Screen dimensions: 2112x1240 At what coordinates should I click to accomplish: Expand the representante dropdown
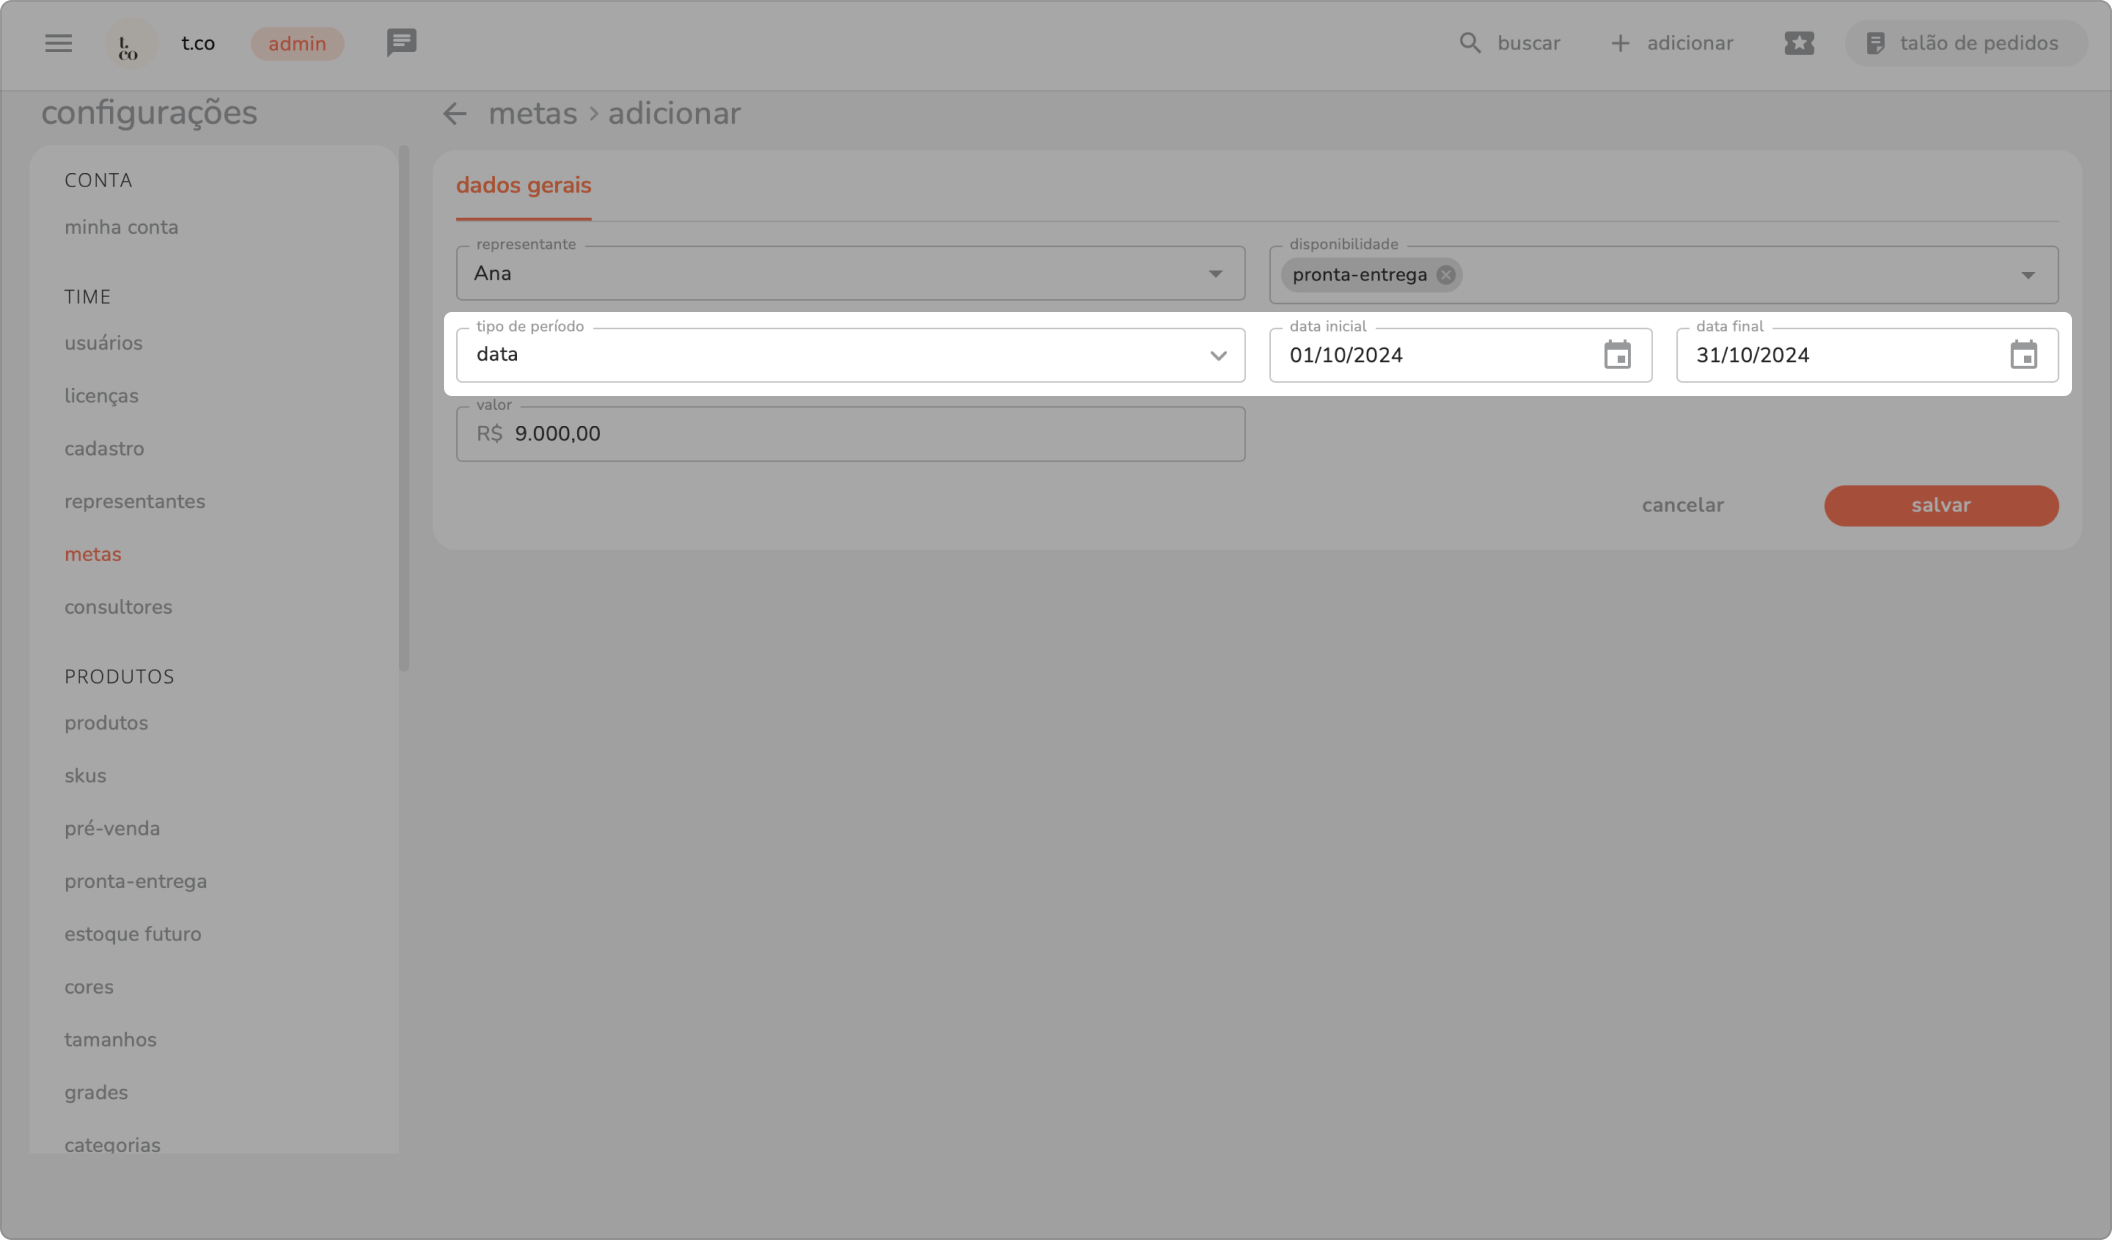[1215, 273]
